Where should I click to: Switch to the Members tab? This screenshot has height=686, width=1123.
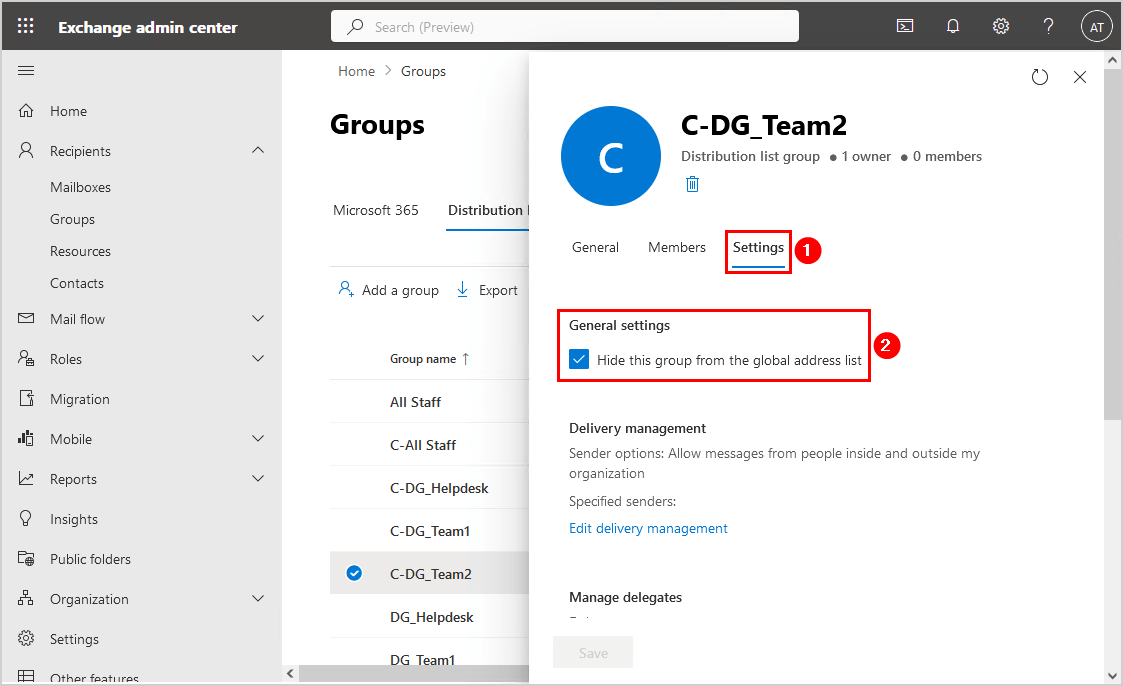point(677,248)
